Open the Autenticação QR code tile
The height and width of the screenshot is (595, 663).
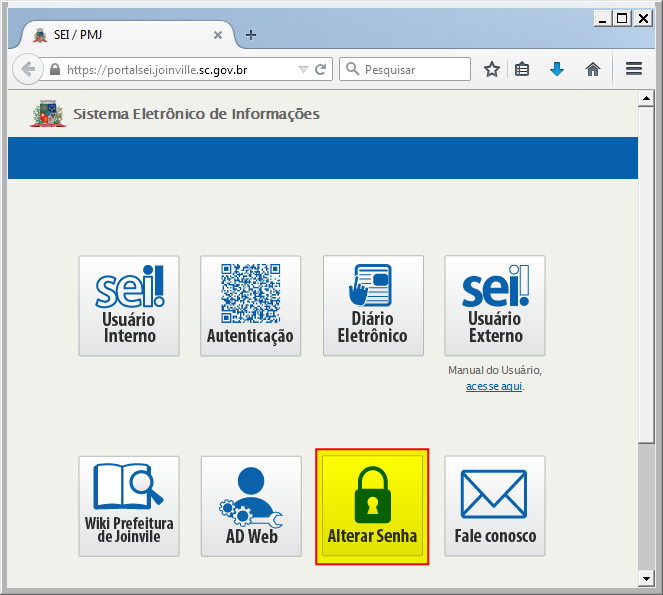pos(251,306)
